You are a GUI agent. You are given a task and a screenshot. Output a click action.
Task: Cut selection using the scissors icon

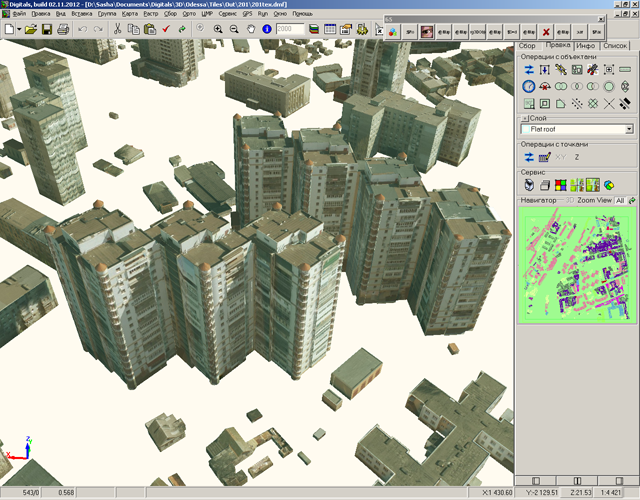(x=118, y=30)
